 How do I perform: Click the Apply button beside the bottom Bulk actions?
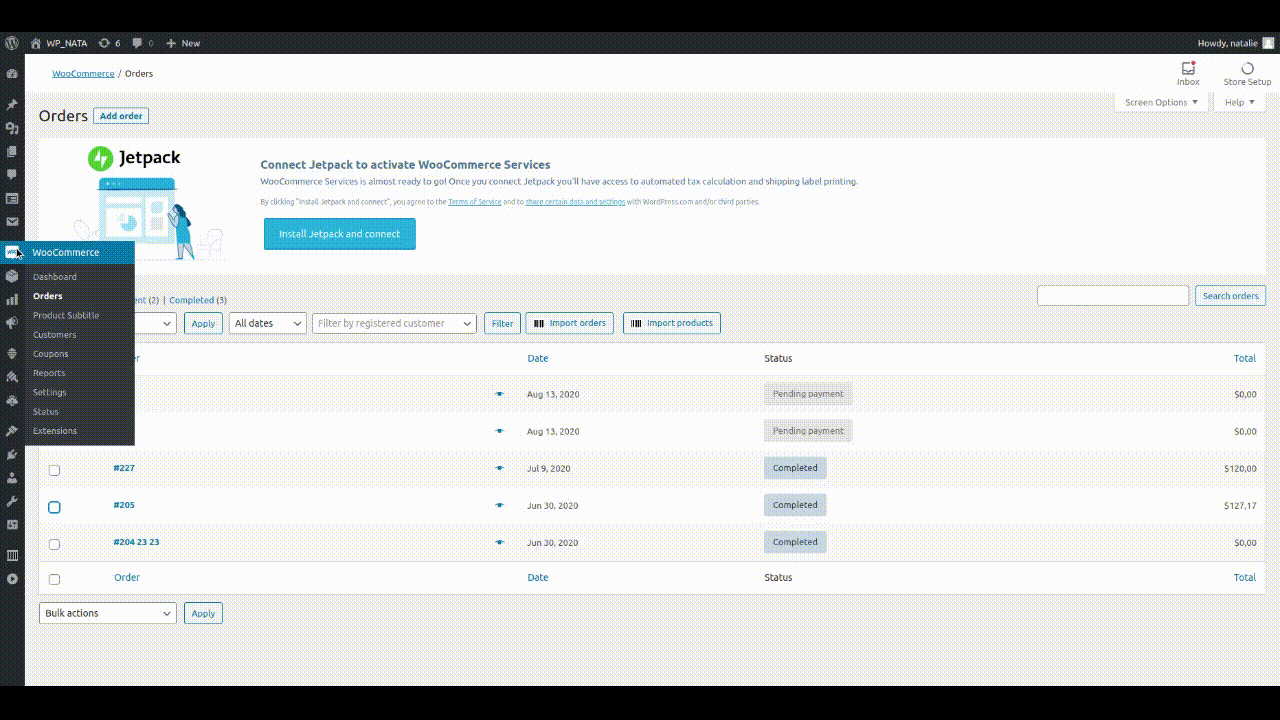(x=203, y=613)
